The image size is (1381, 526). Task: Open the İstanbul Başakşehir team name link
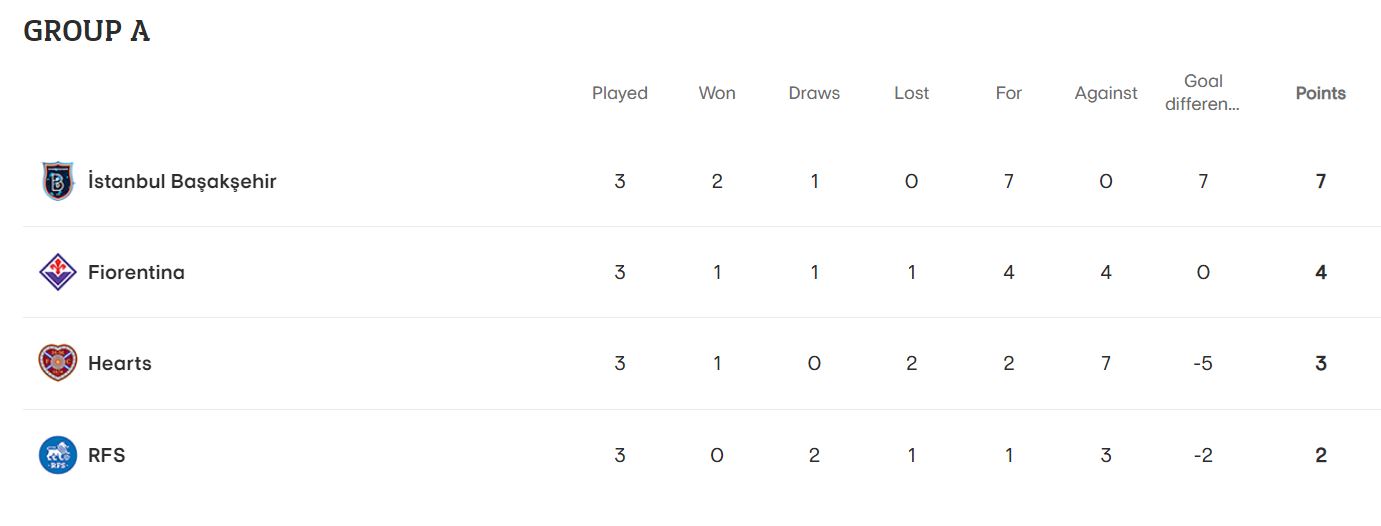[x=182, y=182]
